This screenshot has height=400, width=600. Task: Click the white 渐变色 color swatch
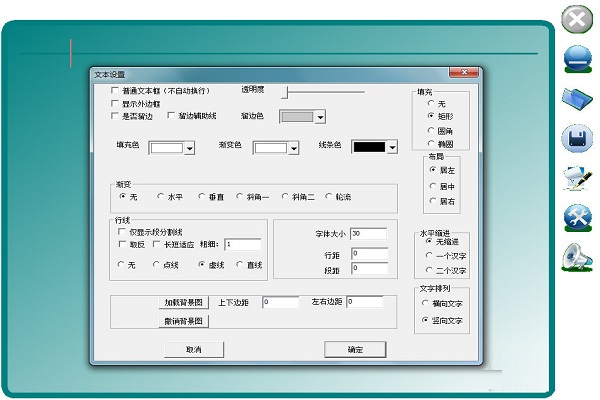[271, 148]
